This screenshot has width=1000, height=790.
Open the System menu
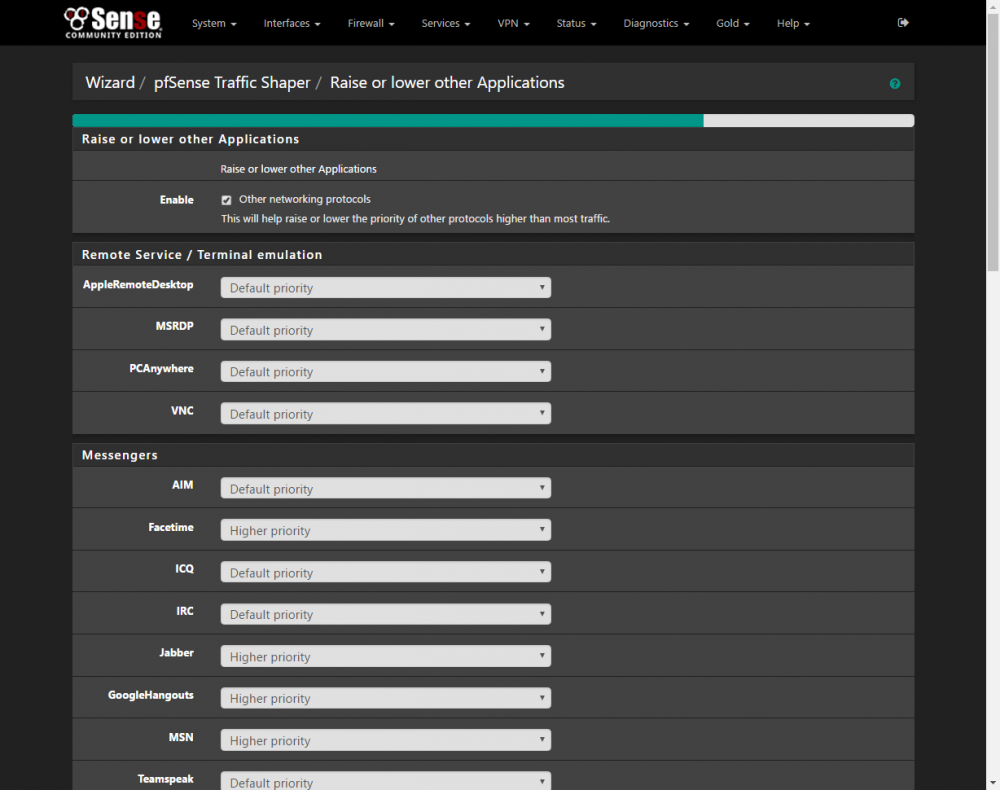[x=214, y=24]
